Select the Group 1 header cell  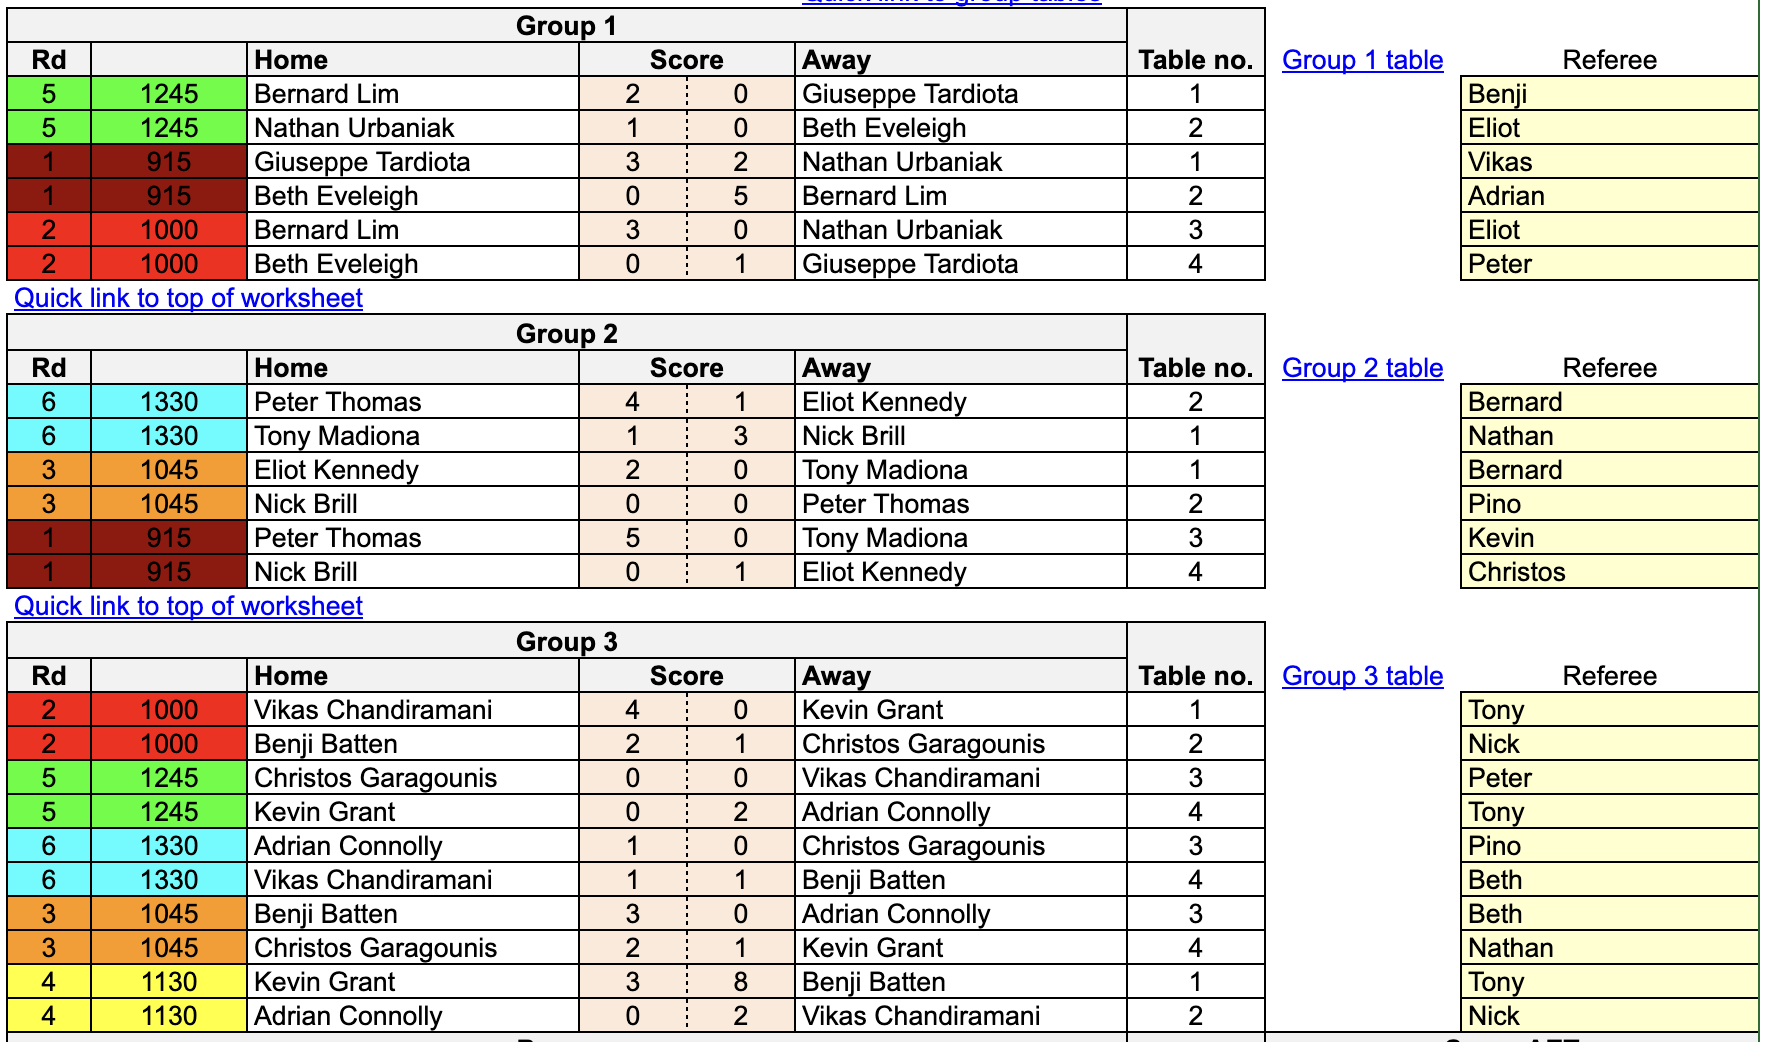pyautogui.click(x=567, y=26)
